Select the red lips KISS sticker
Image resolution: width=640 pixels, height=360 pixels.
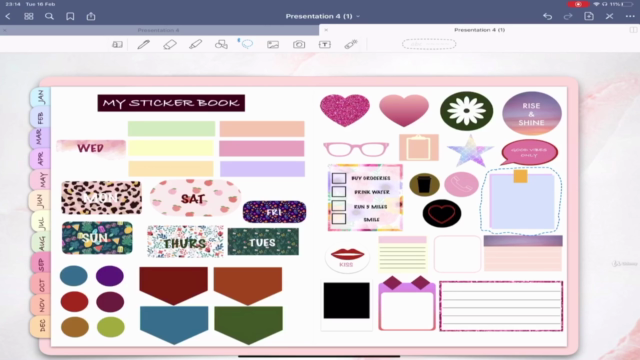pyautogui.click(x=347, y=257)
